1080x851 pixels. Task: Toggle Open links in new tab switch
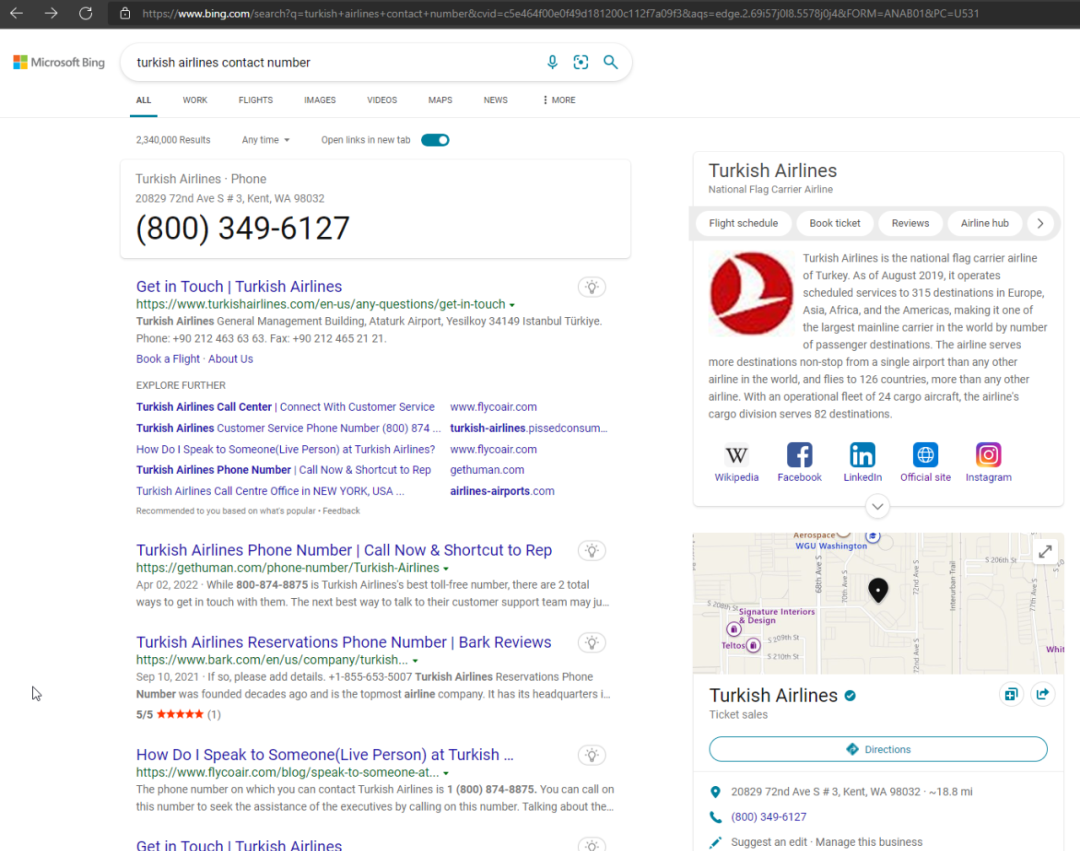pyautogui.click(x=435, y=140)
